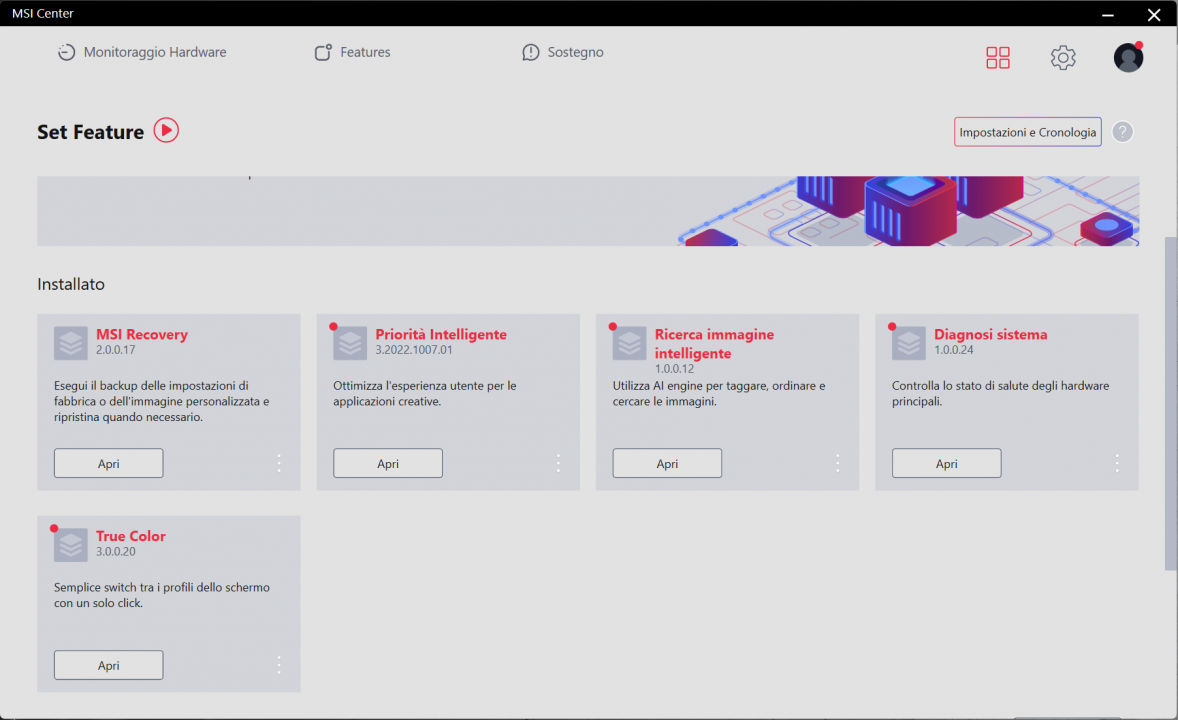Image resolution: width=1178 pixels, height=720 pixels.
Task: Open the Sostegno support tab
Action: [563, 52]
